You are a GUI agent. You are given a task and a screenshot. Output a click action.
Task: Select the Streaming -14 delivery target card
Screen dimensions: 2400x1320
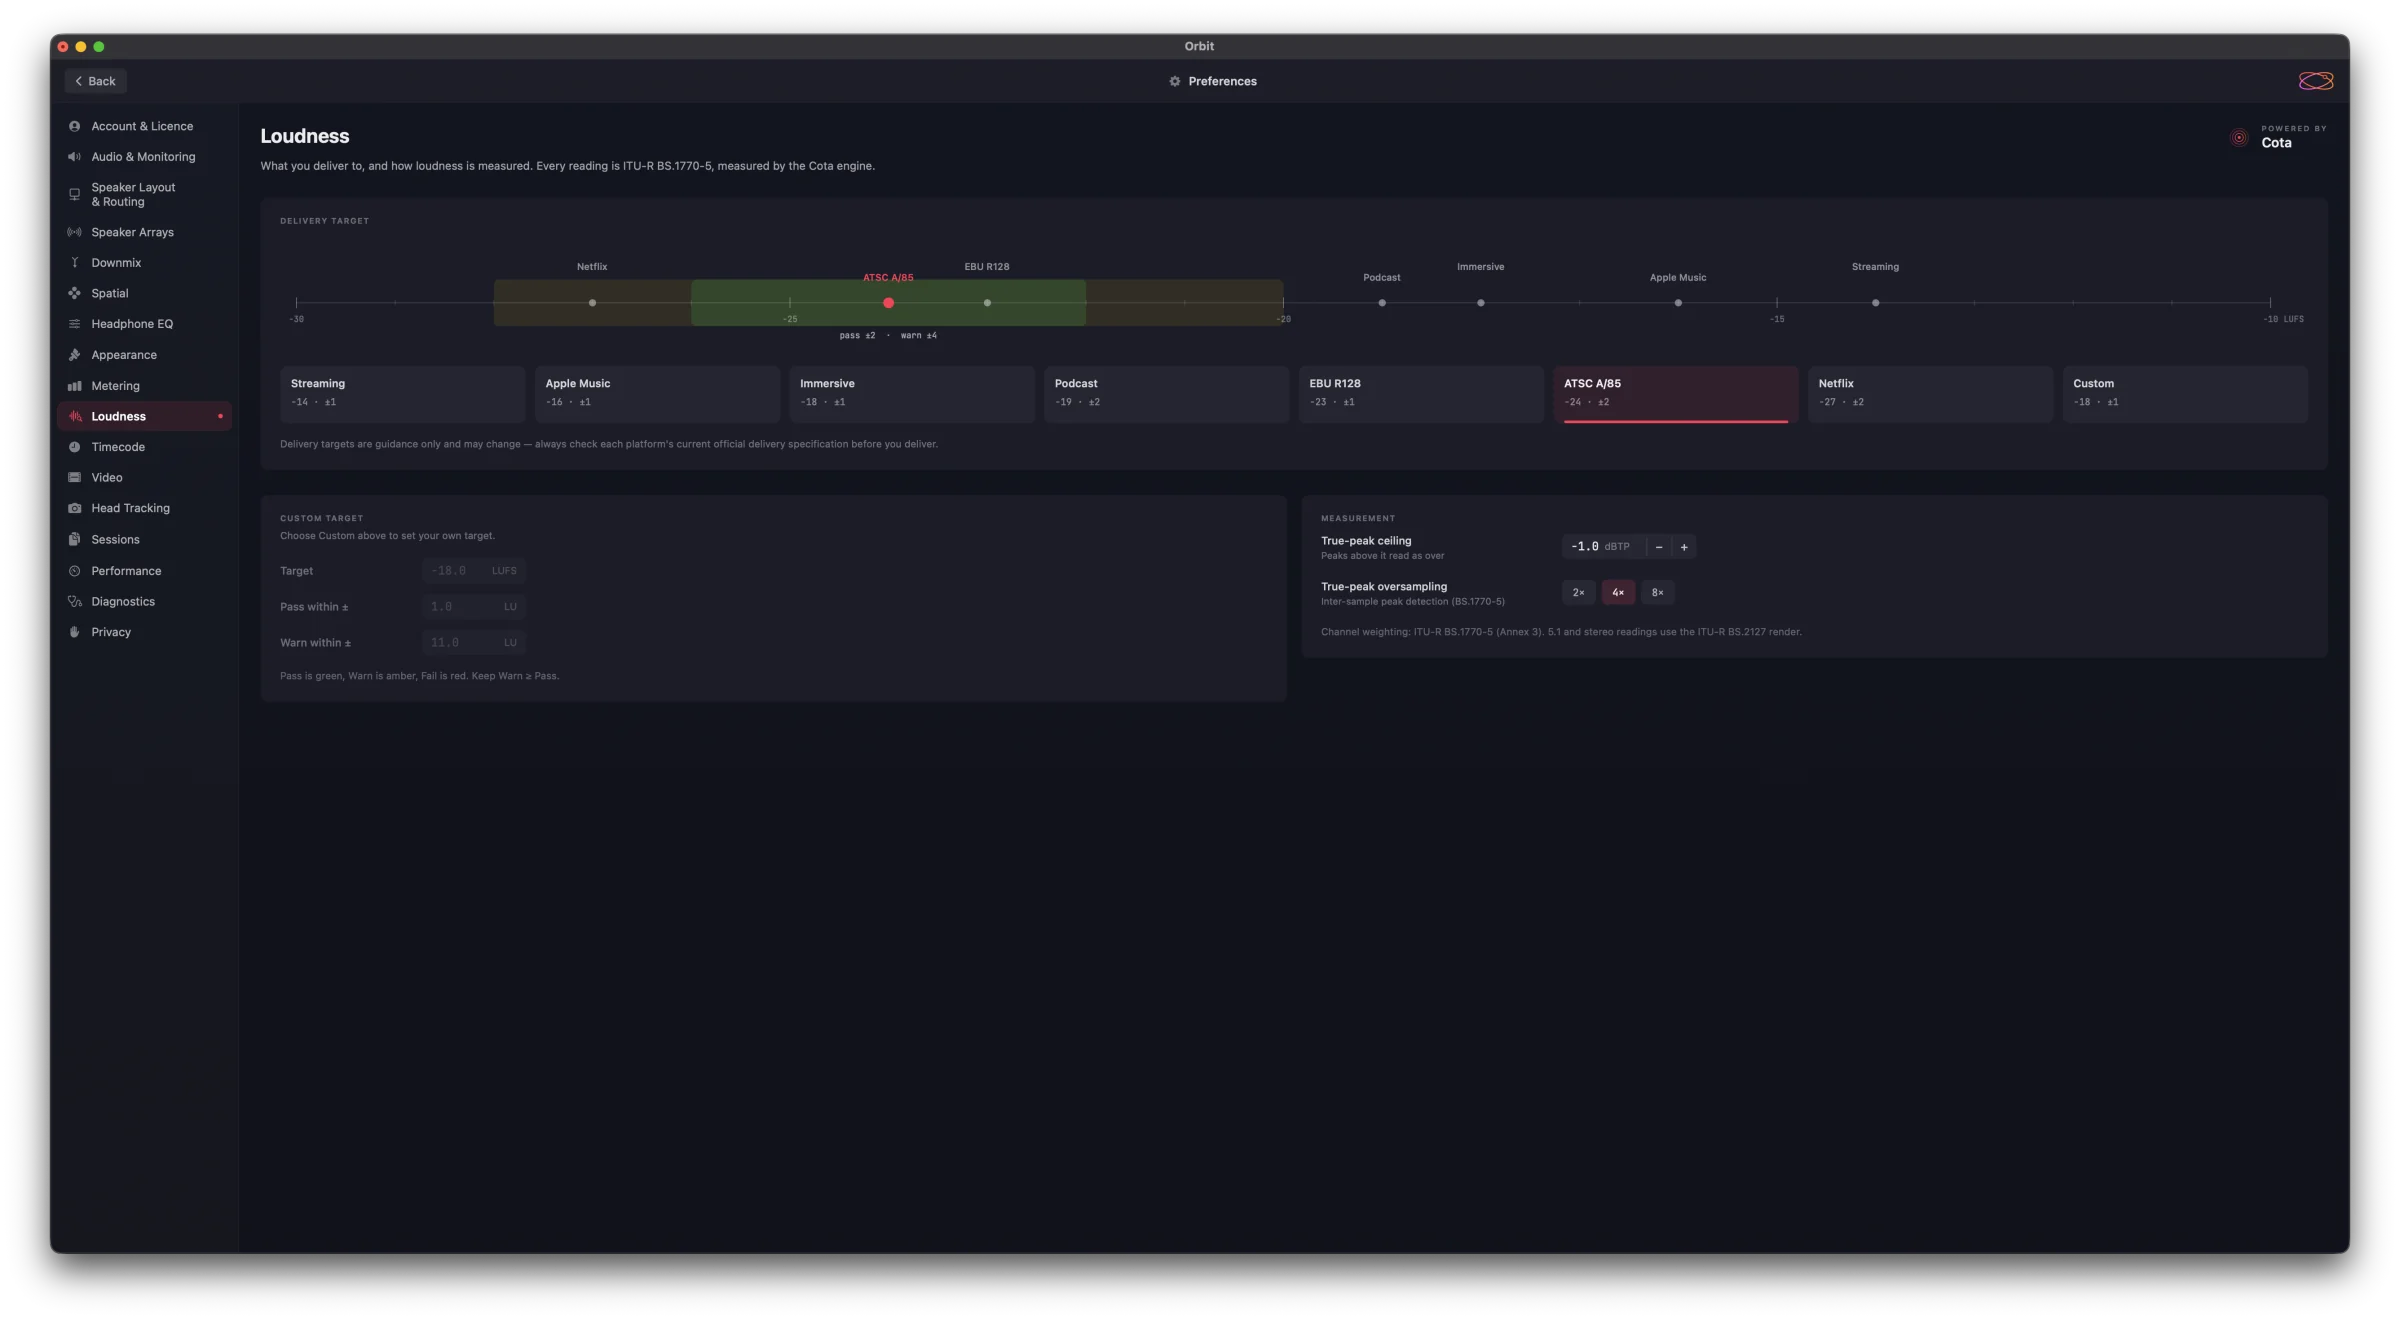coord(402,394)
